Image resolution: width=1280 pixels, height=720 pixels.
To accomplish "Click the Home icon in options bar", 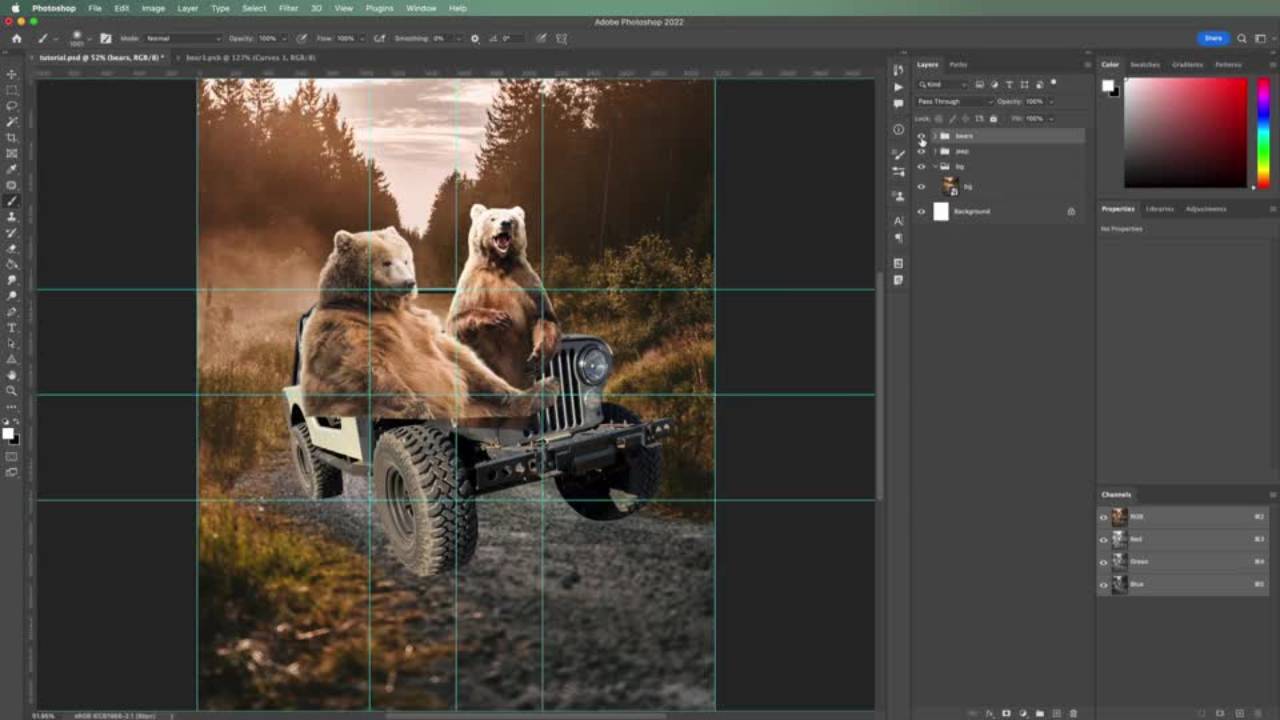I will click(x=16, y=38).
